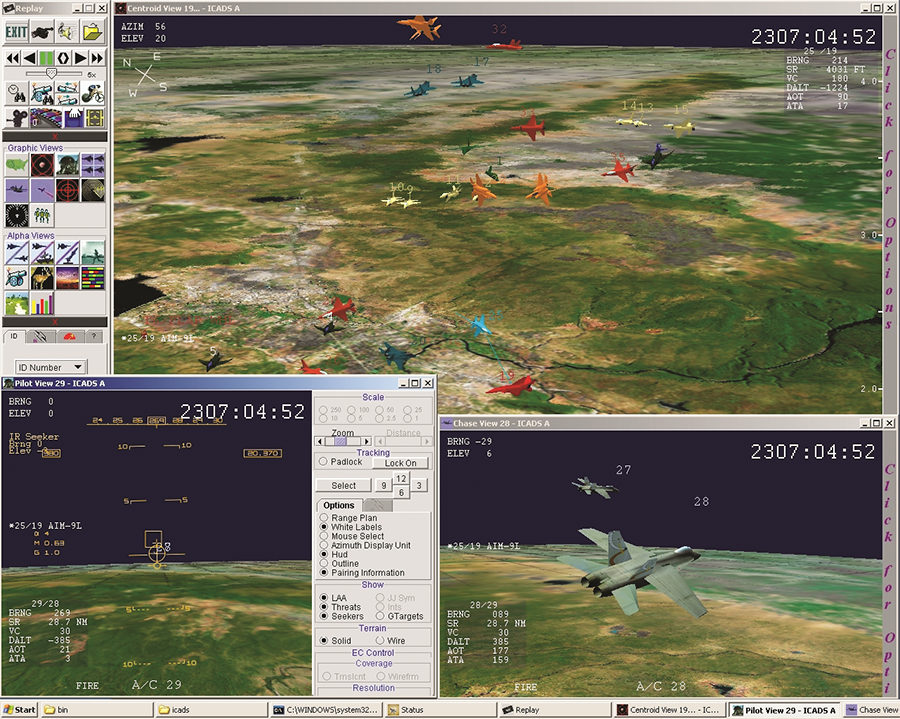Click the EXIT icon in Replay panel

[x=16, y=32]
